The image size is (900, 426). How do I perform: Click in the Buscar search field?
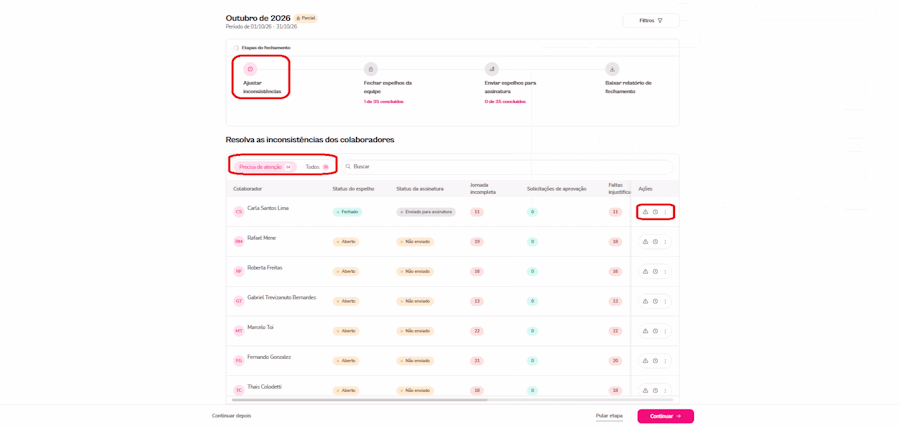[507, 167]
